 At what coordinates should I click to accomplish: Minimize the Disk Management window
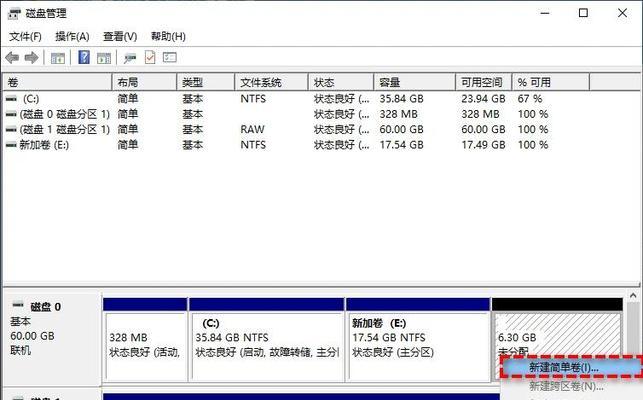pos(545,13)
